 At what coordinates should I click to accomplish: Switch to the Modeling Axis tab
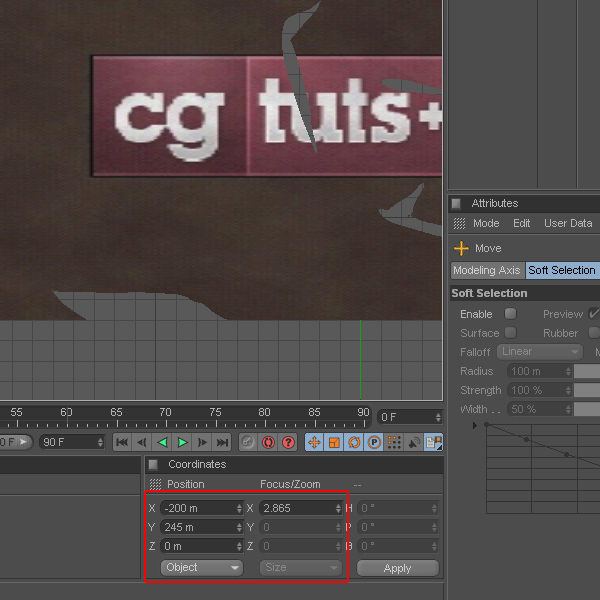pyautogui.click(x=488, y=271)
